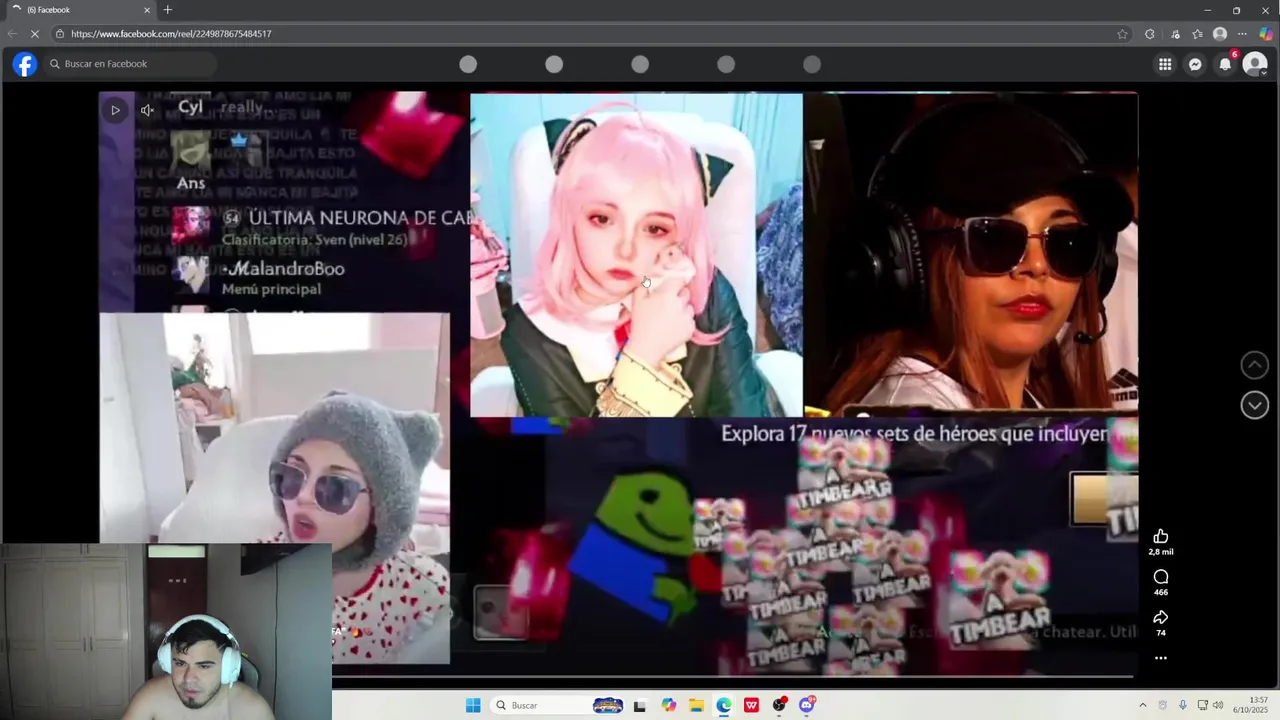Open the Windows Start menu
1280x720 pixels.
click(x=473, y=705)
